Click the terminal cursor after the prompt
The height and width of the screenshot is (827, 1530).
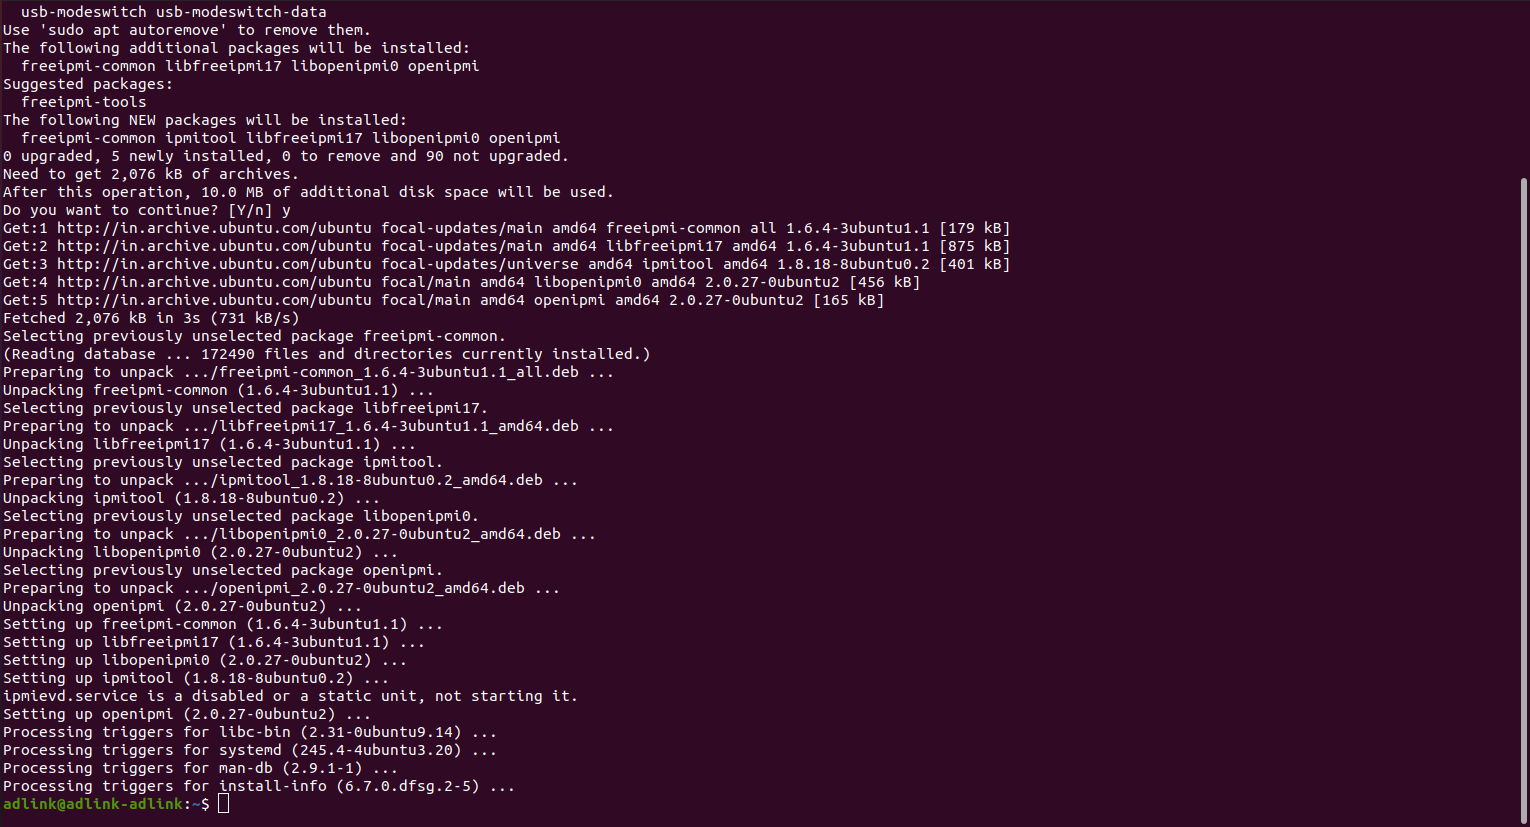pos(223,804)
